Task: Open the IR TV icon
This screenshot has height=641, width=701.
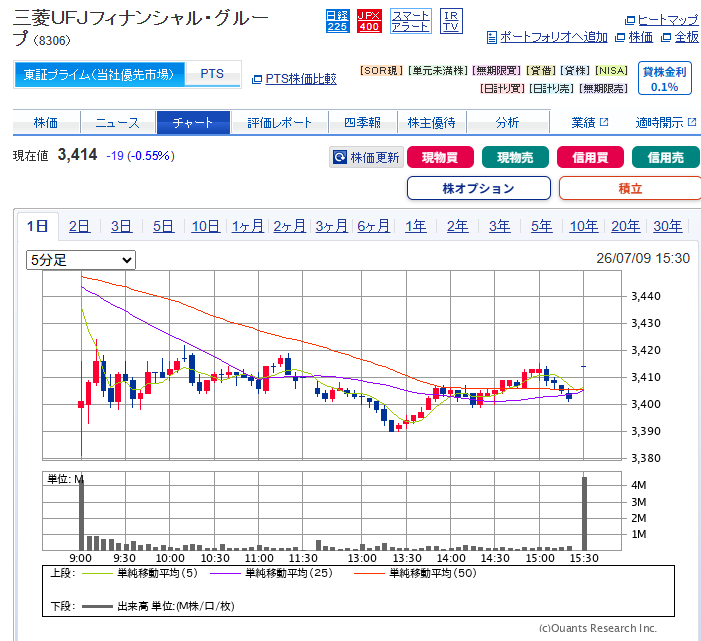Action: coord(451,21)
